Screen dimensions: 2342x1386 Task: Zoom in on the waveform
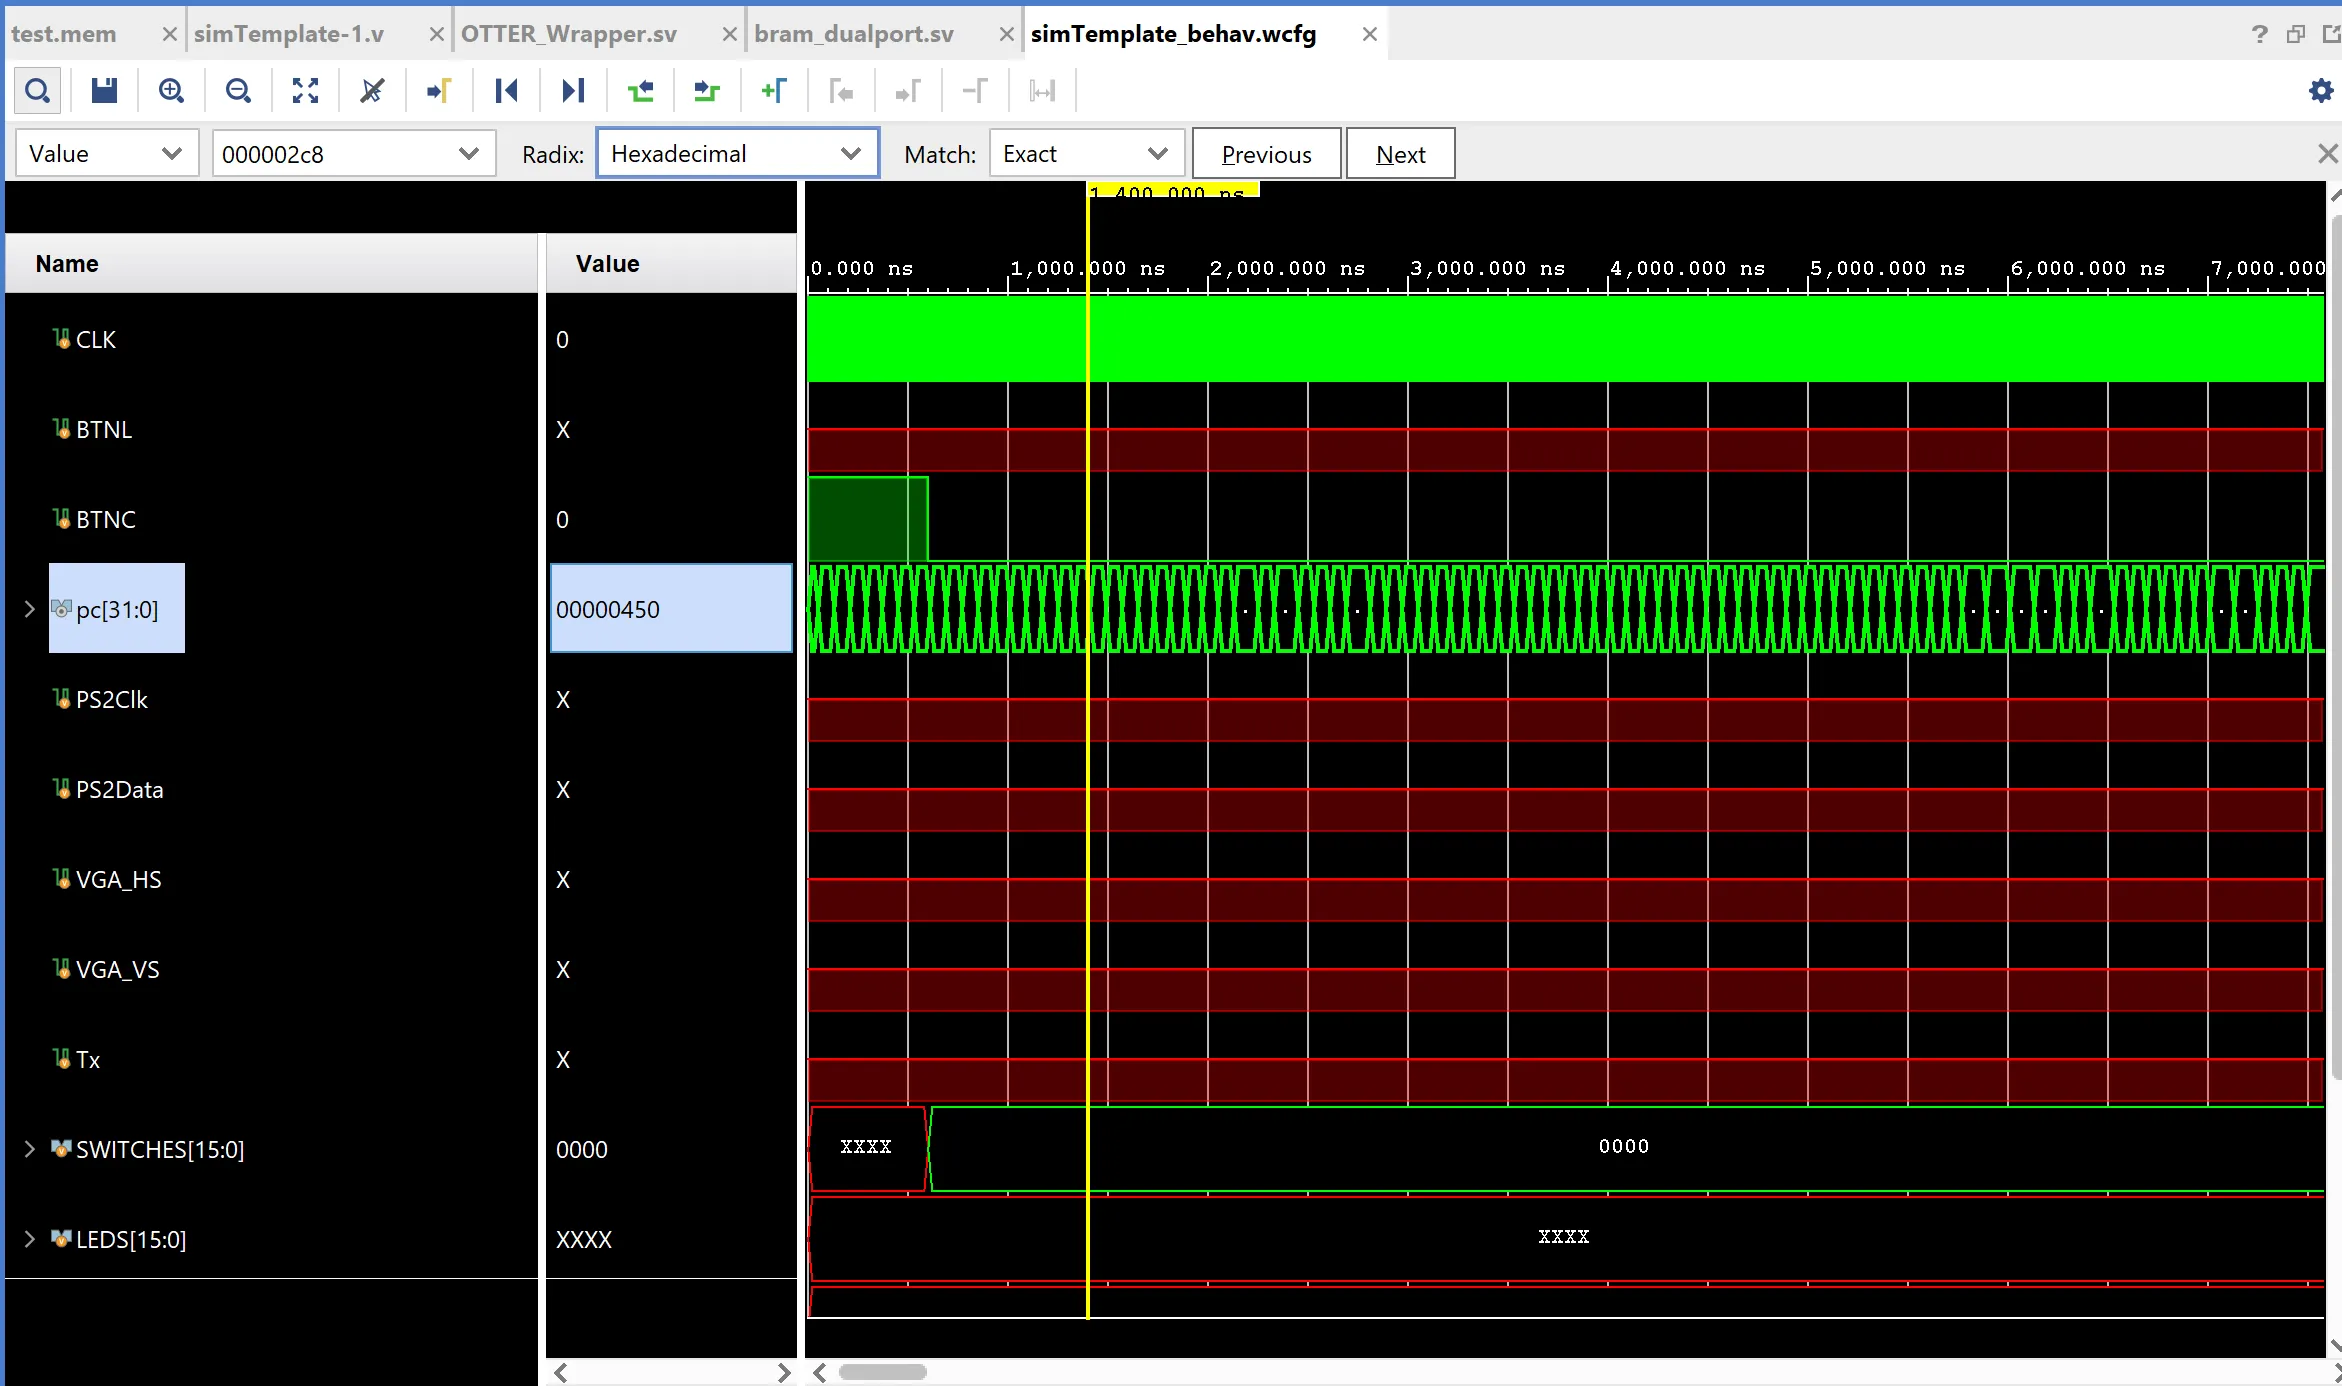point(171,91)
